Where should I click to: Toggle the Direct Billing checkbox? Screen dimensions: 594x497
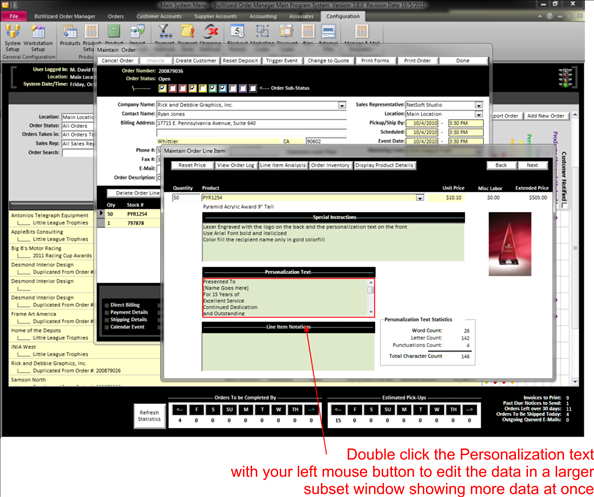pyautogui.click(x=107, y=305)
